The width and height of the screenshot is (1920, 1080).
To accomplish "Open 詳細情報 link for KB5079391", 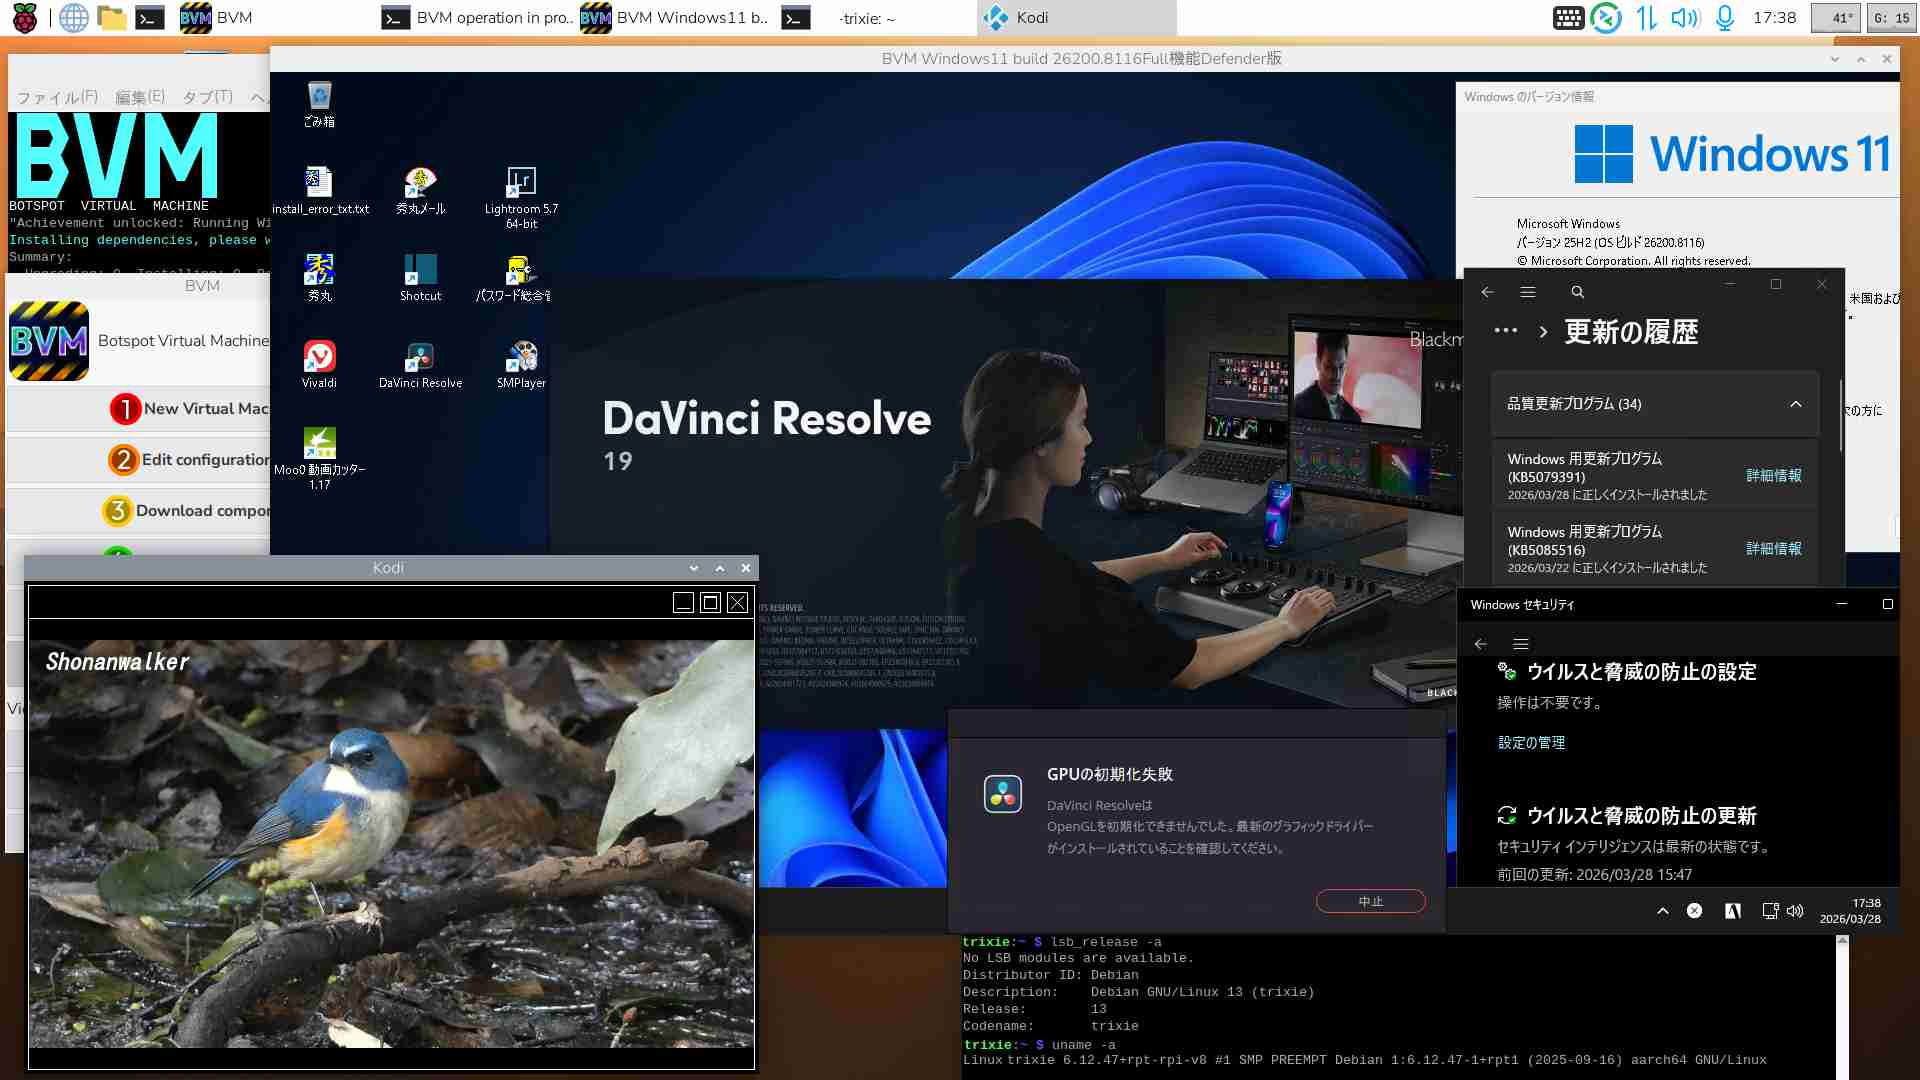I will coord(1773,476).
